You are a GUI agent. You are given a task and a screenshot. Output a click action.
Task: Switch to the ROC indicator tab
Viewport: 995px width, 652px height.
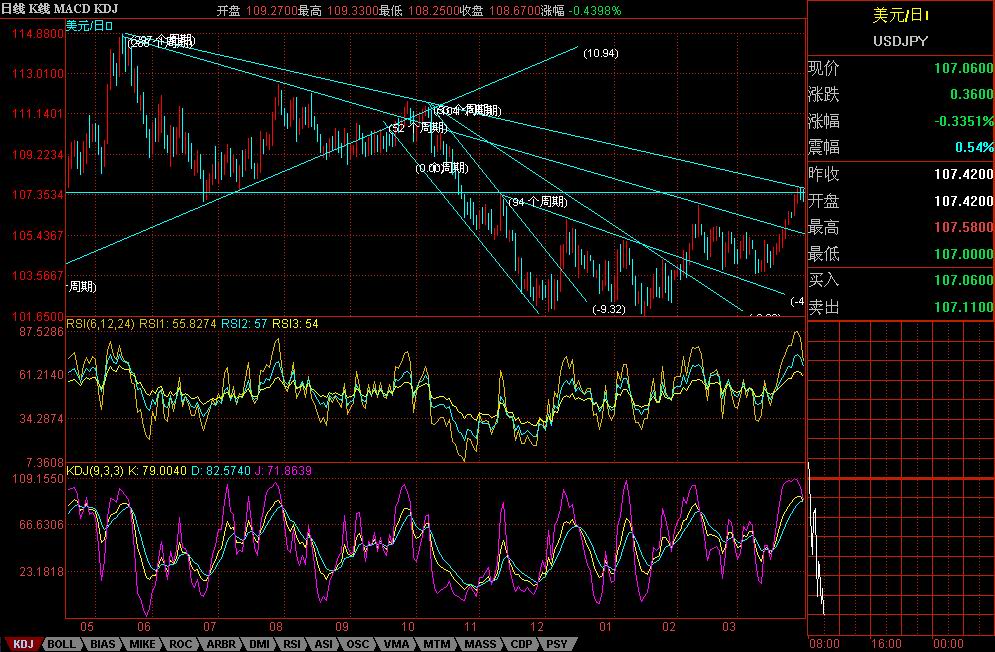(180, 644)
